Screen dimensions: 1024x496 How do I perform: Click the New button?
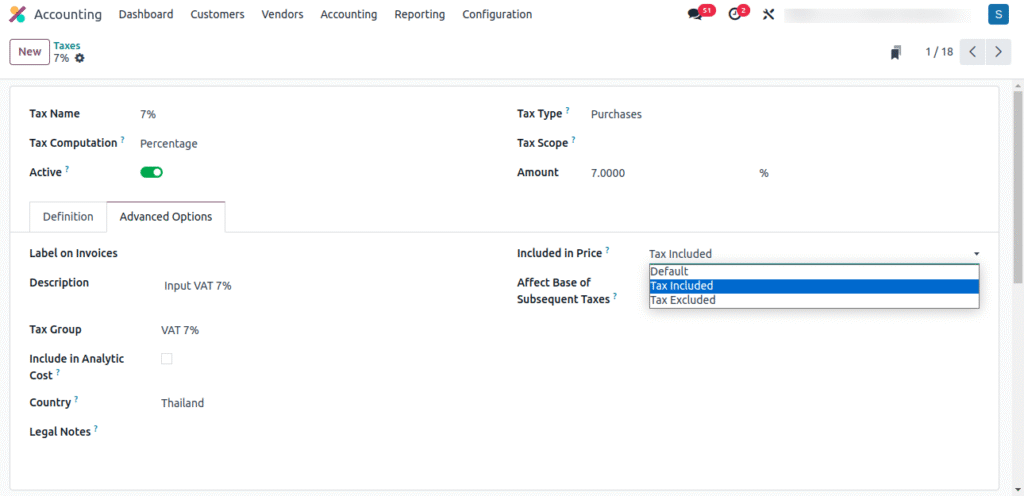click(29, 52)
